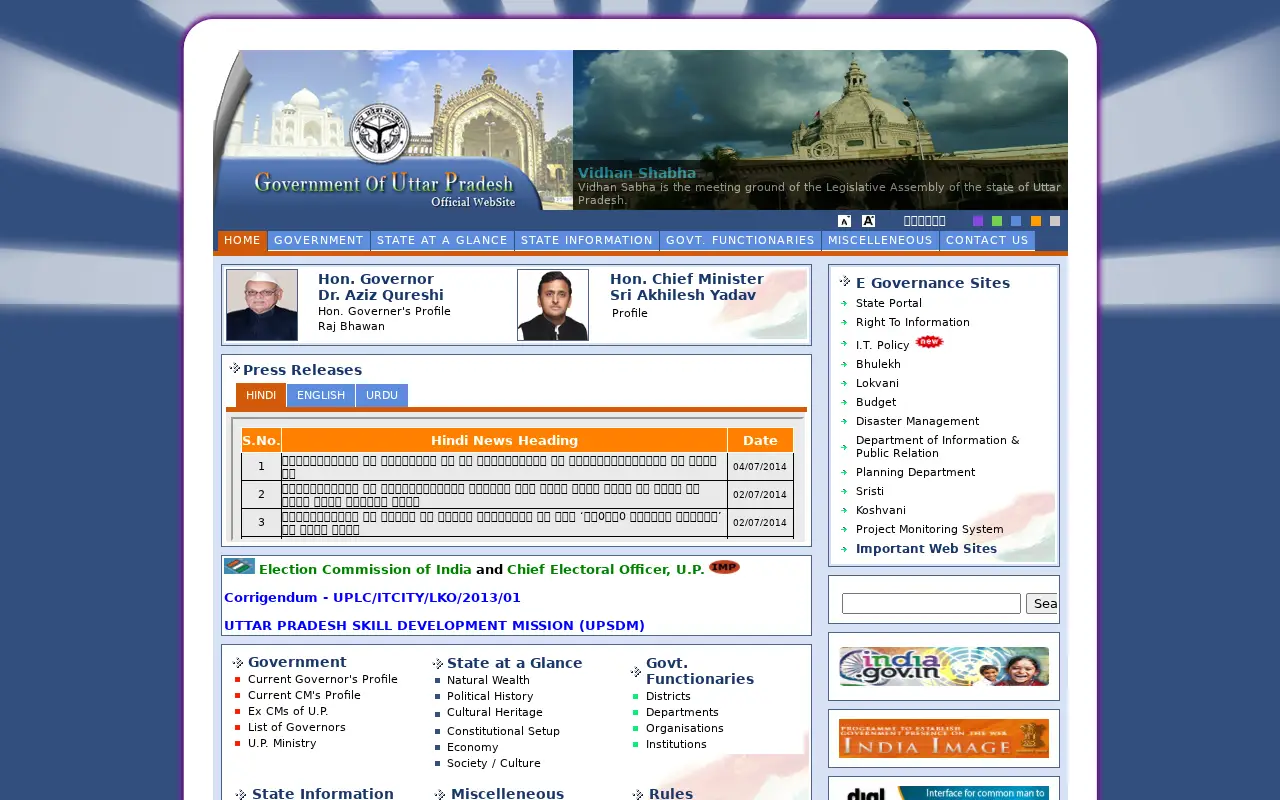Image resolution: width=1280 pixels, height=800 pixels.
Task: Open the Raj Bhawan link
Action: [351, 326]
